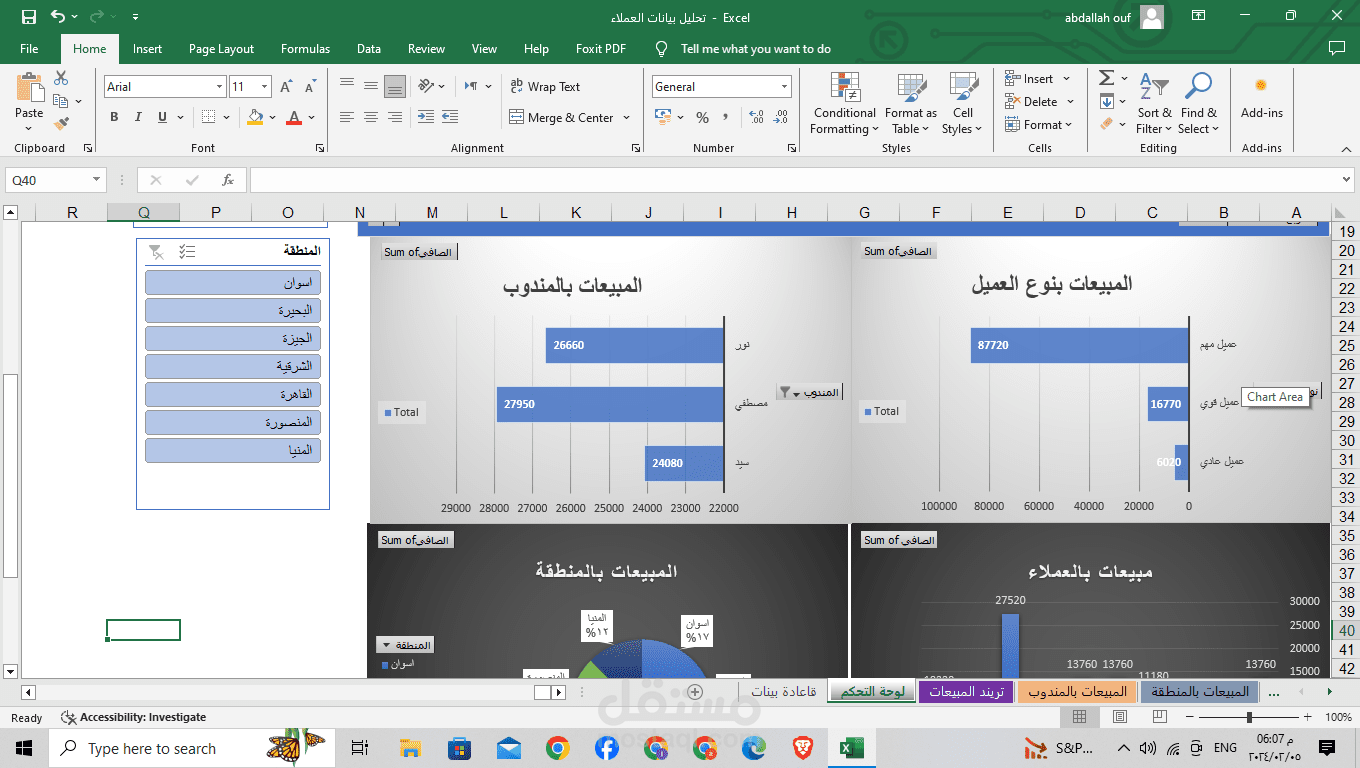1360x768 pixels.
Task: Click the Percent Style icon
Action: 702,117
